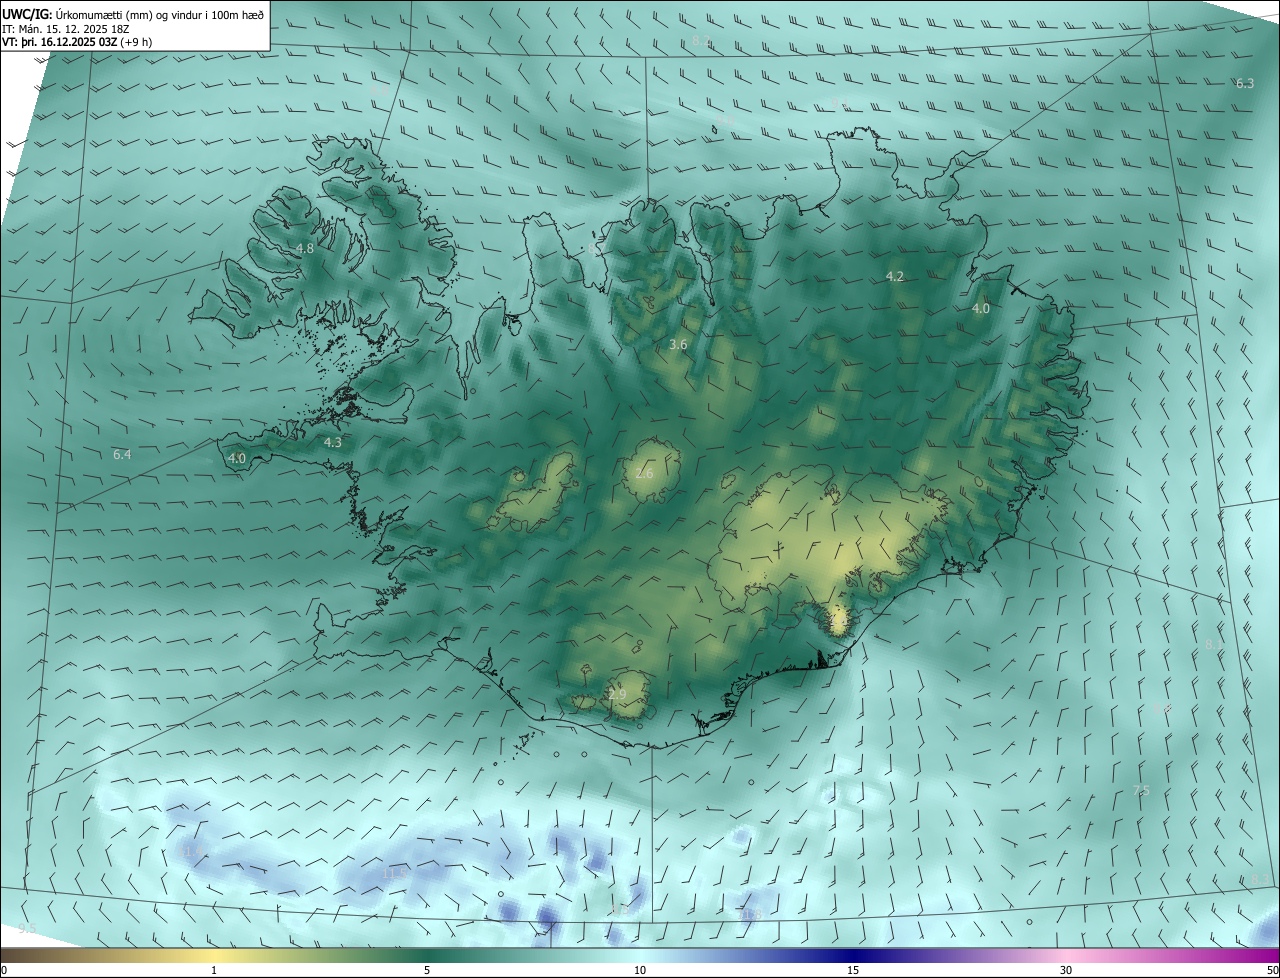
Task: Click the map title 'Úrkomumætti (mm) og vindur í 100m hæð'
Action: point(160,13)
